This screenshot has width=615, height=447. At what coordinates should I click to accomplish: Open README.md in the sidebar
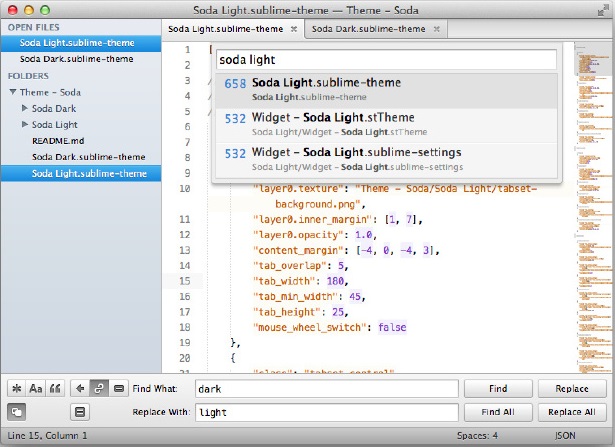(58, 141)
